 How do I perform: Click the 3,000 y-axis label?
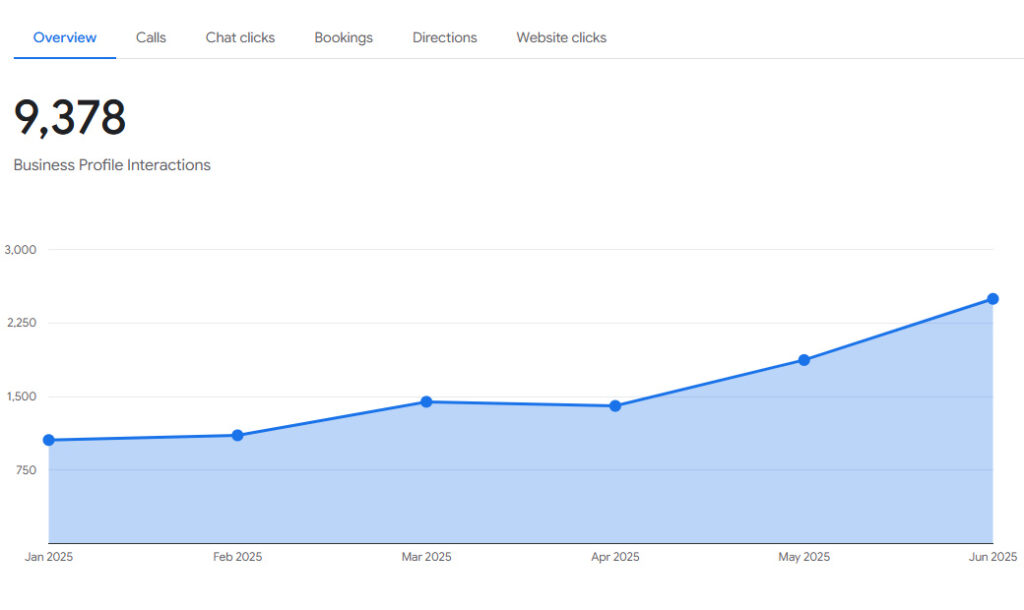click(x=21, y=249)
